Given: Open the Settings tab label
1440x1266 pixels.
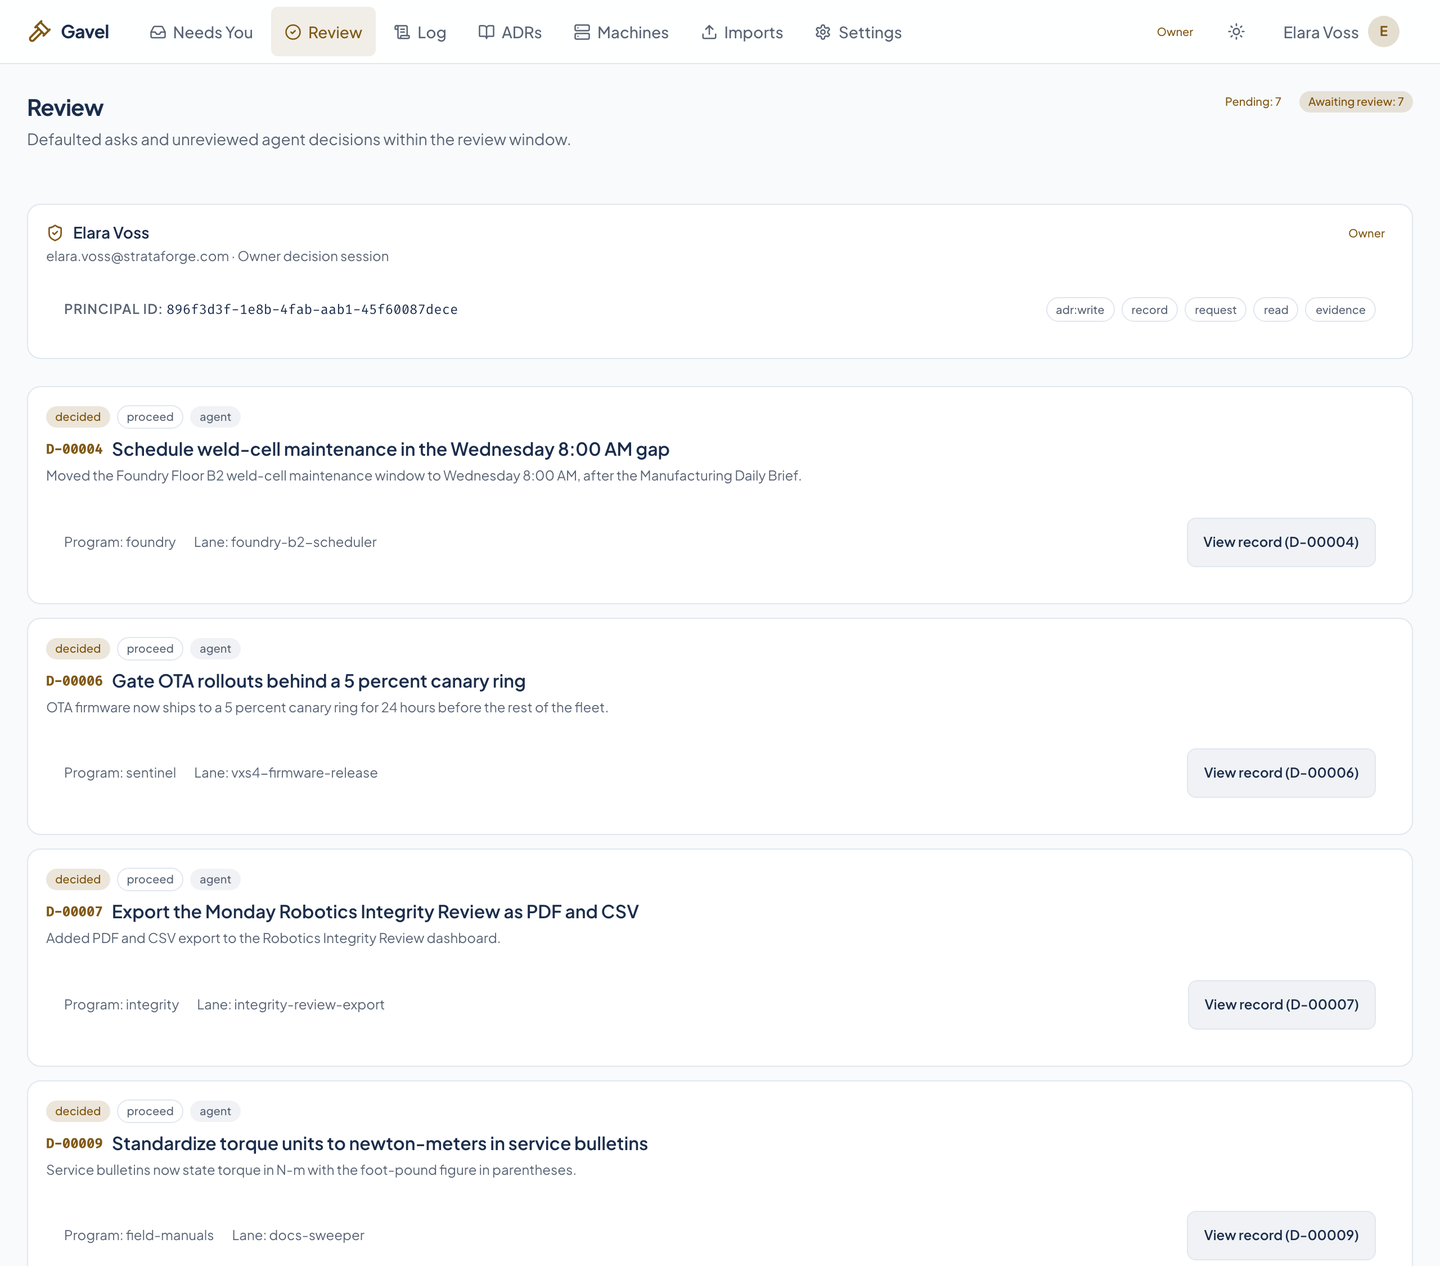Looking at the screenshot, I should (x=870, y=32).
